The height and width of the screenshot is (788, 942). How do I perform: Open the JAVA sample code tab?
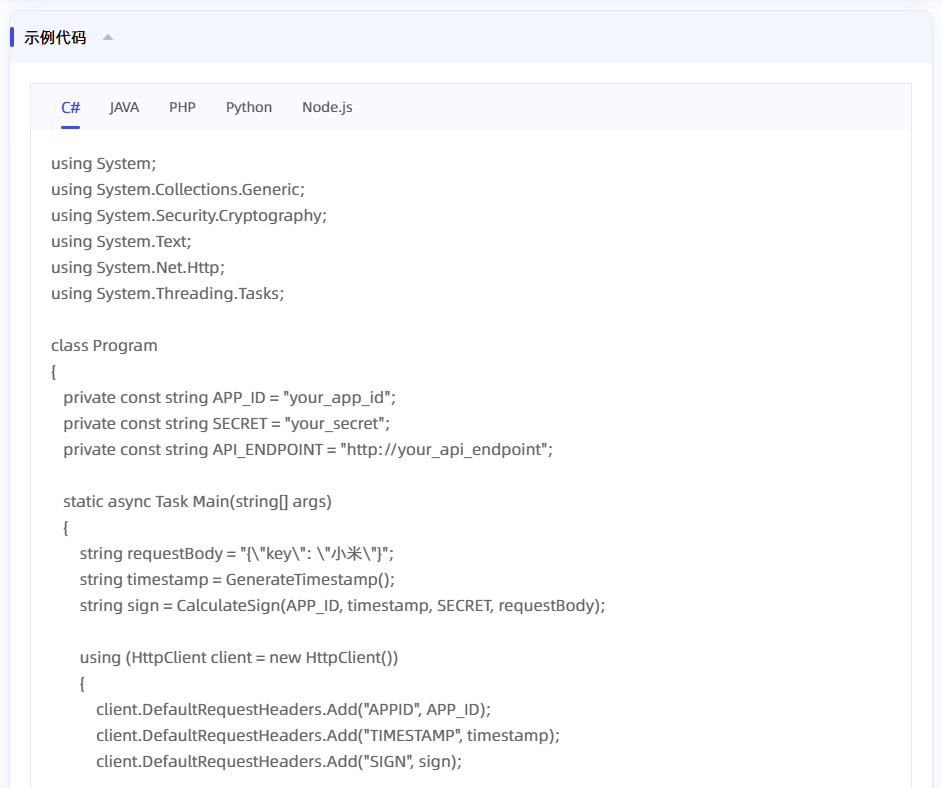tap(124, 107)
